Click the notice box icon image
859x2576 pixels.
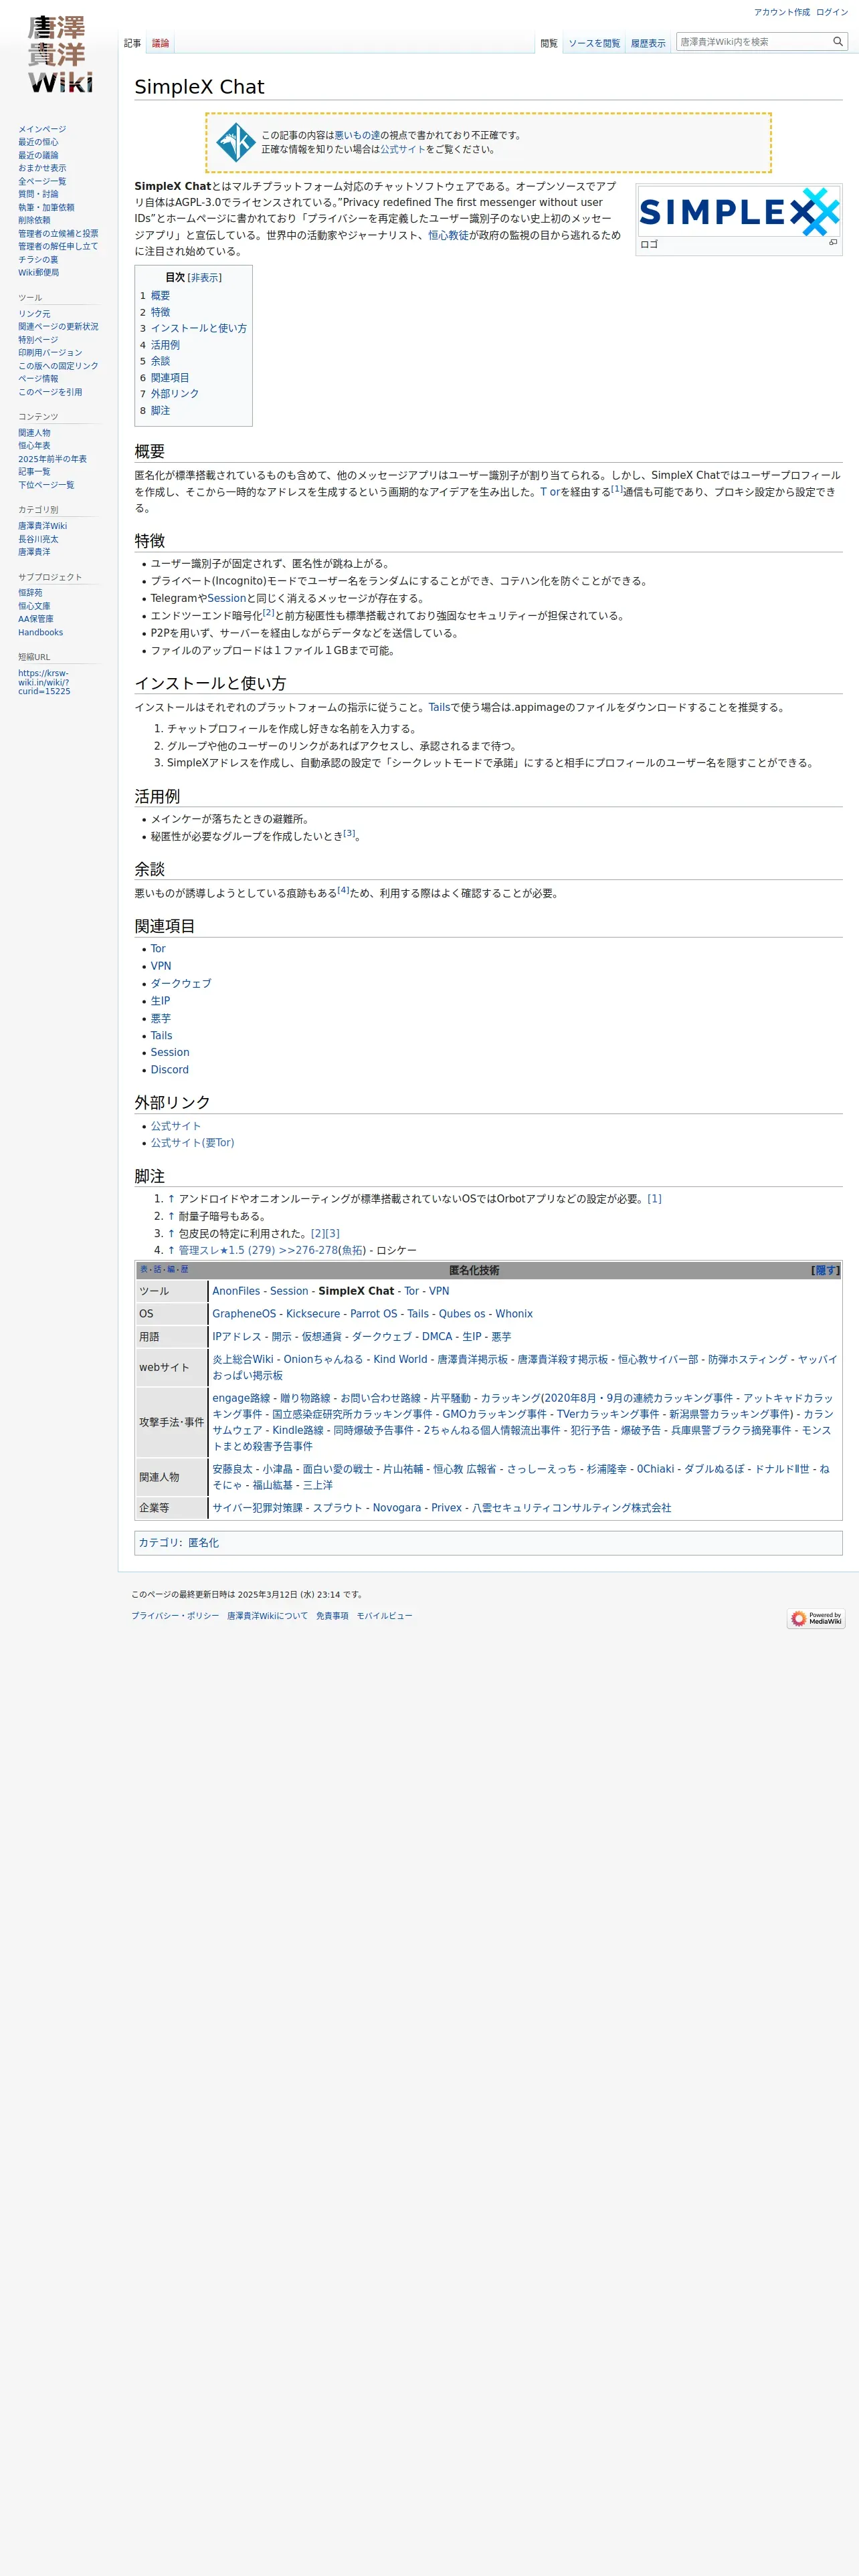[236, 143]
